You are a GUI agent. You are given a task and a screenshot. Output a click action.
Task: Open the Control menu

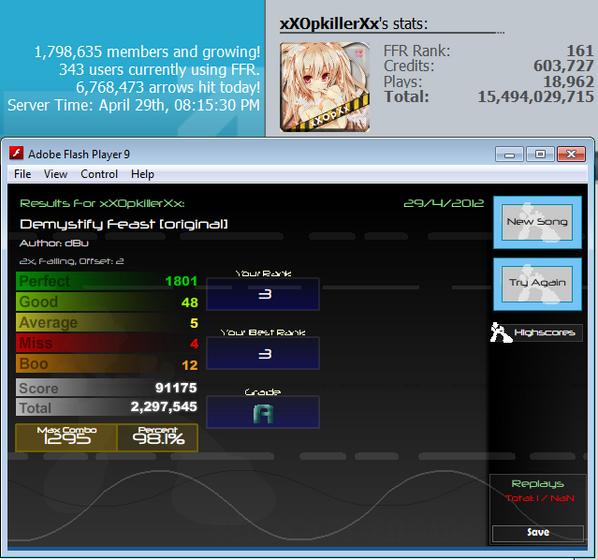pos(99,174)
